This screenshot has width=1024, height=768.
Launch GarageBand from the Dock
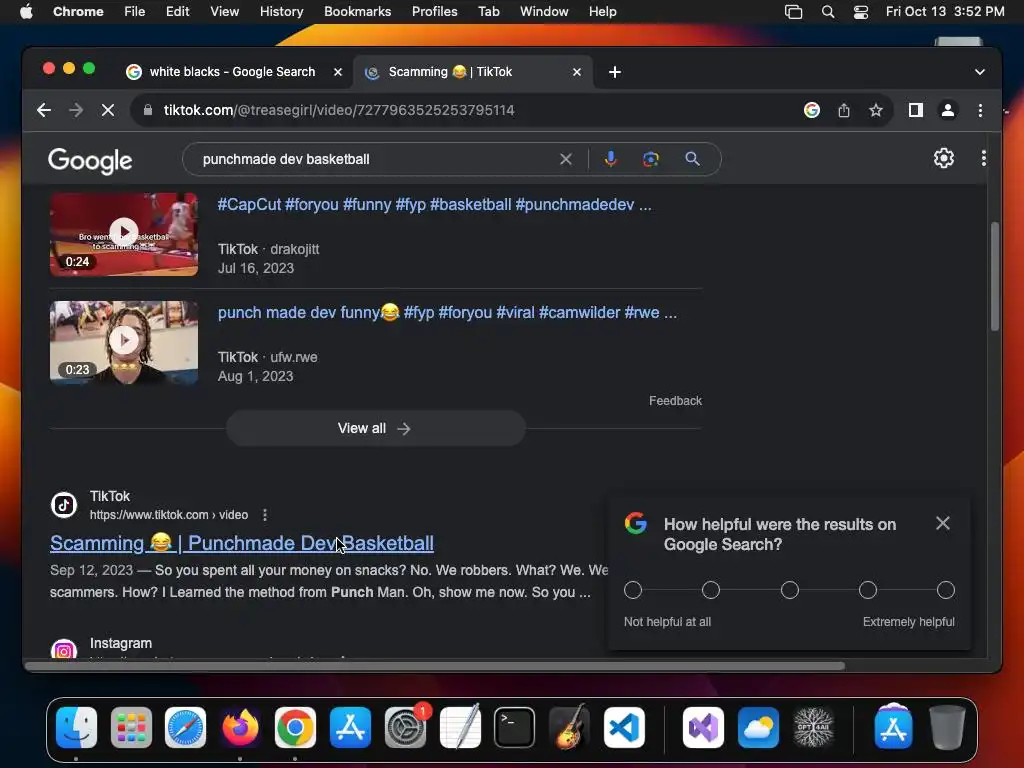(x=569, y=726)
